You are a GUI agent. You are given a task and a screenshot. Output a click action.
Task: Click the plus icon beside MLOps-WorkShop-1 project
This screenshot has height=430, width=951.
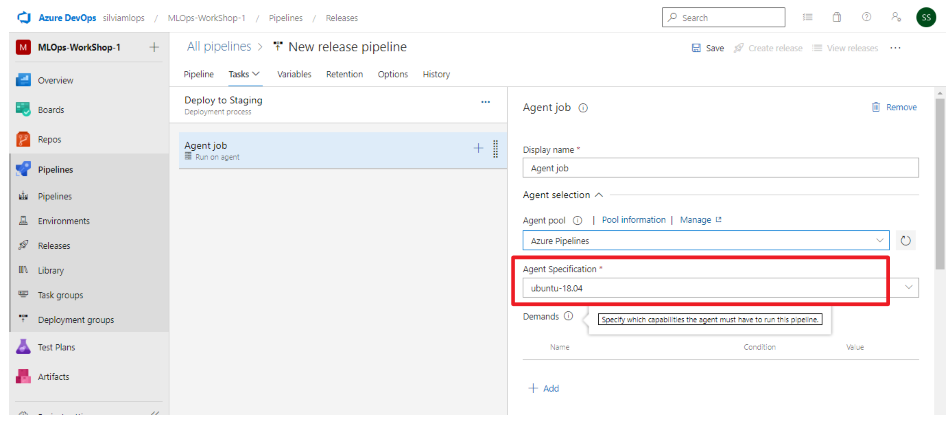pyautogui.click(x=154, y=47)
